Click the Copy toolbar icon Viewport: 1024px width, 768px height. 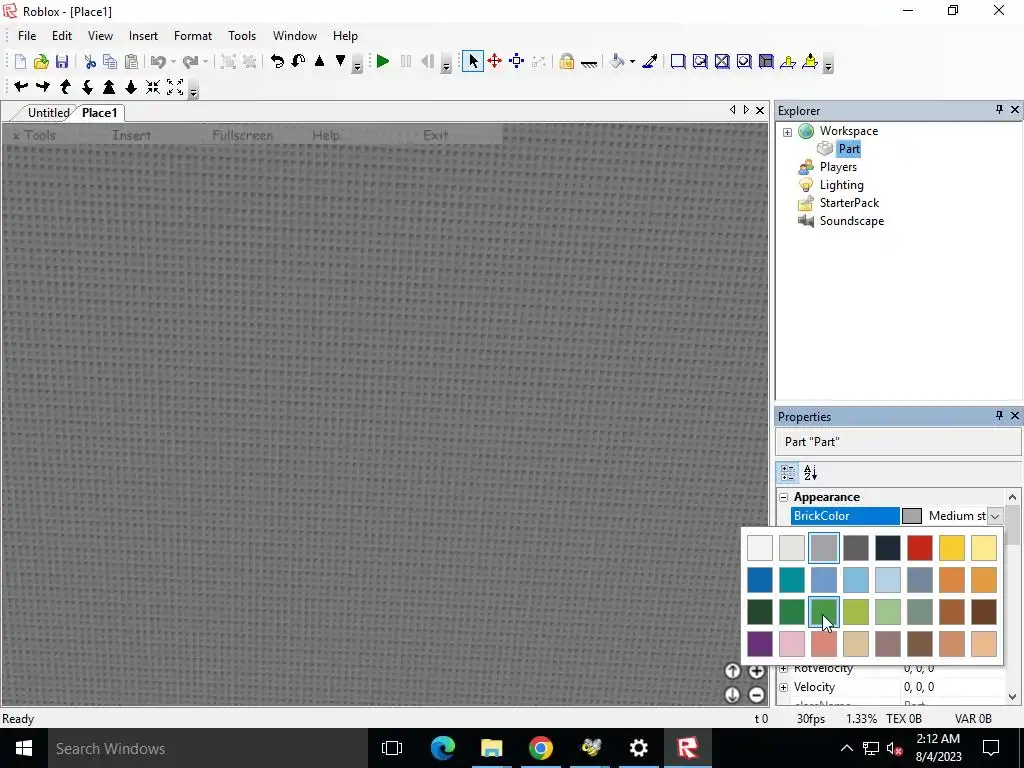[x=110, y=61]
